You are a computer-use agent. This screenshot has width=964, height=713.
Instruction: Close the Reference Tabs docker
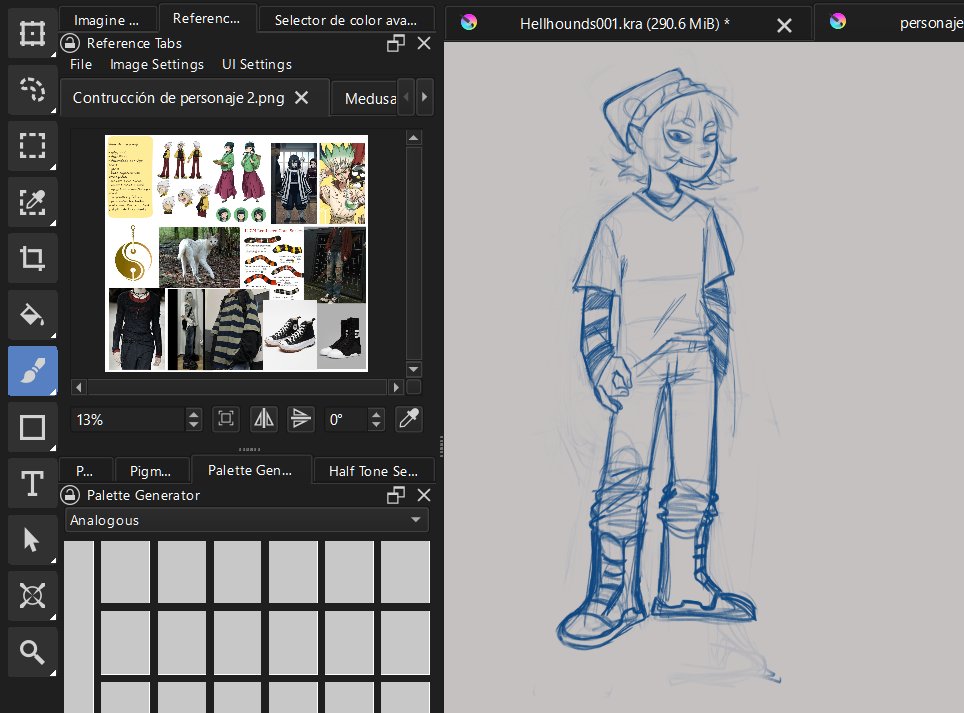coord(424,43)
